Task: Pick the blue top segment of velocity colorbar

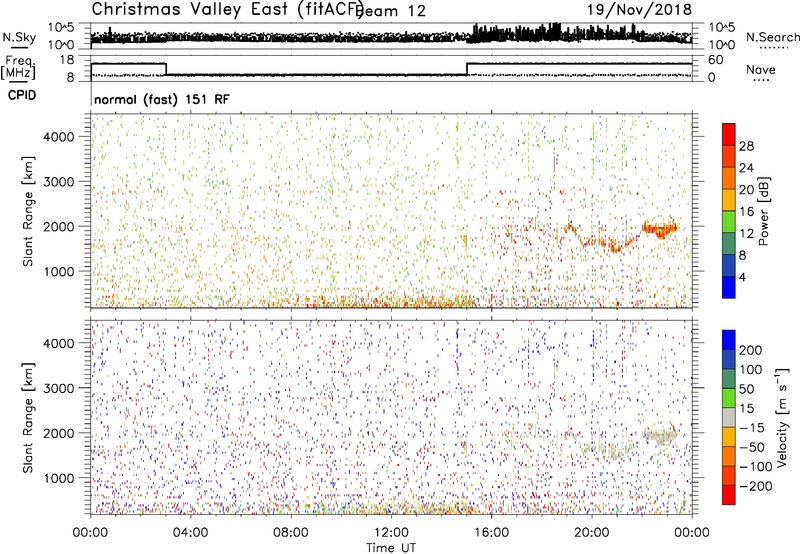Action: [729, 340]
